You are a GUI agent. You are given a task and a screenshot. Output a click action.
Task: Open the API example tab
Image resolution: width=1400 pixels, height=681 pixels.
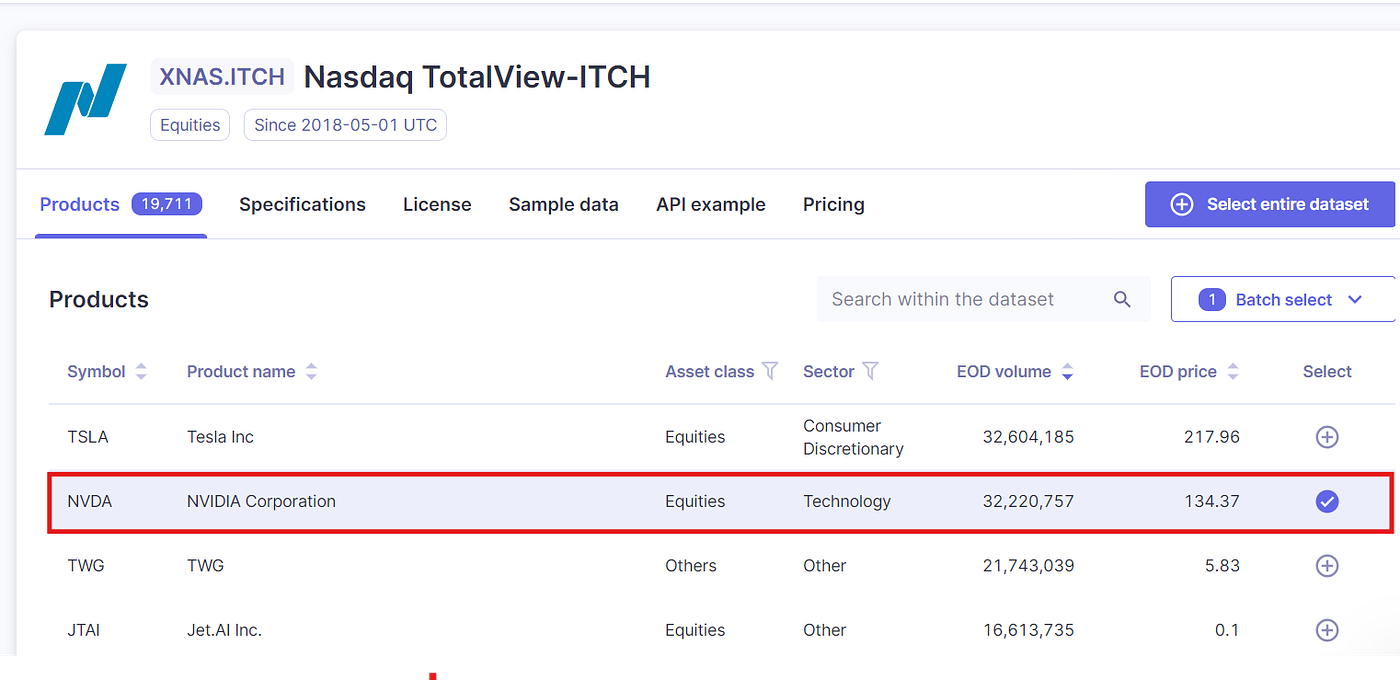tap(710, 204)
